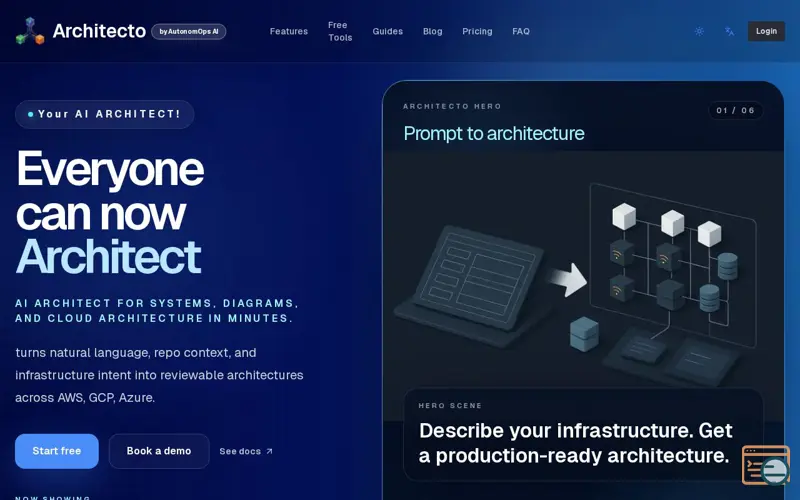Image resolution: width=800 pixels, height=500 pixels.
Task: View the Pricing page
Action: 477,31
